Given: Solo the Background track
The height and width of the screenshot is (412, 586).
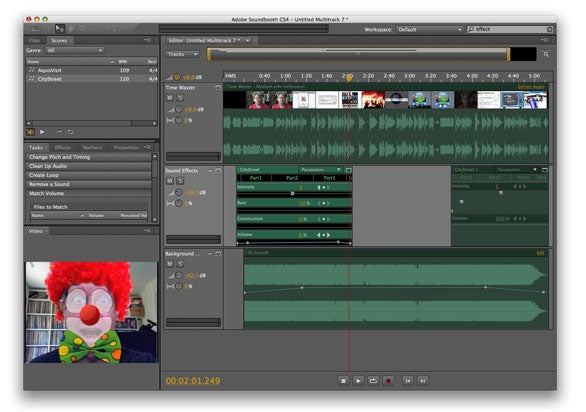Looking at the screenshot, I should pos(180,264).
